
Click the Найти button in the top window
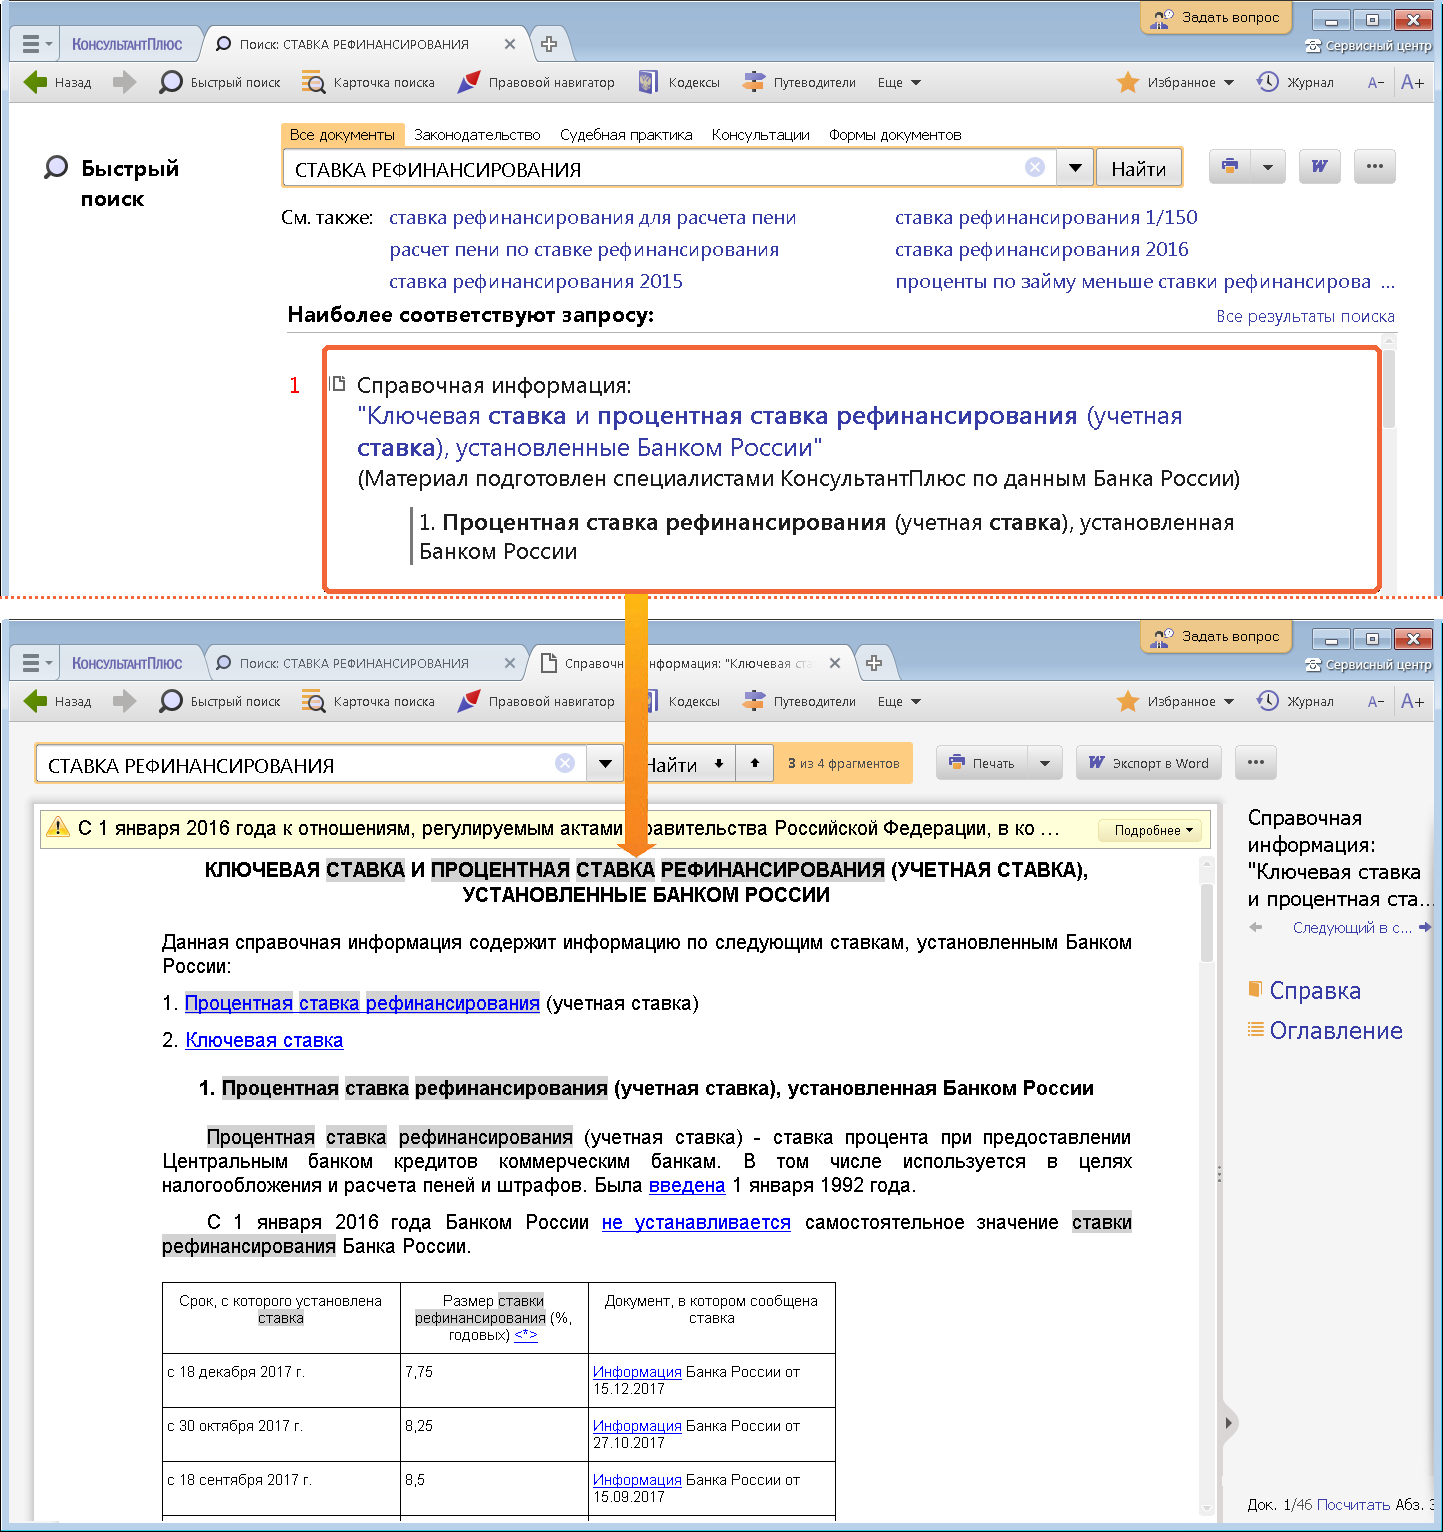(1138, 168)
